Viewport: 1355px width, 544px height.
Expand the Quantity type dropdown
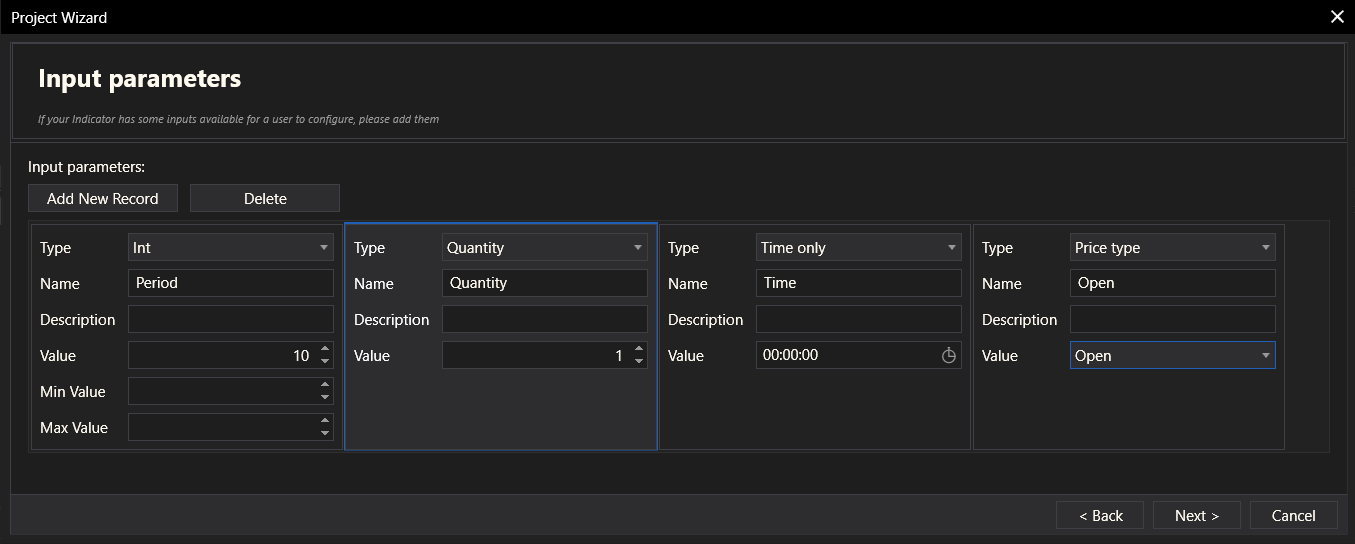[x=544, y=247]
